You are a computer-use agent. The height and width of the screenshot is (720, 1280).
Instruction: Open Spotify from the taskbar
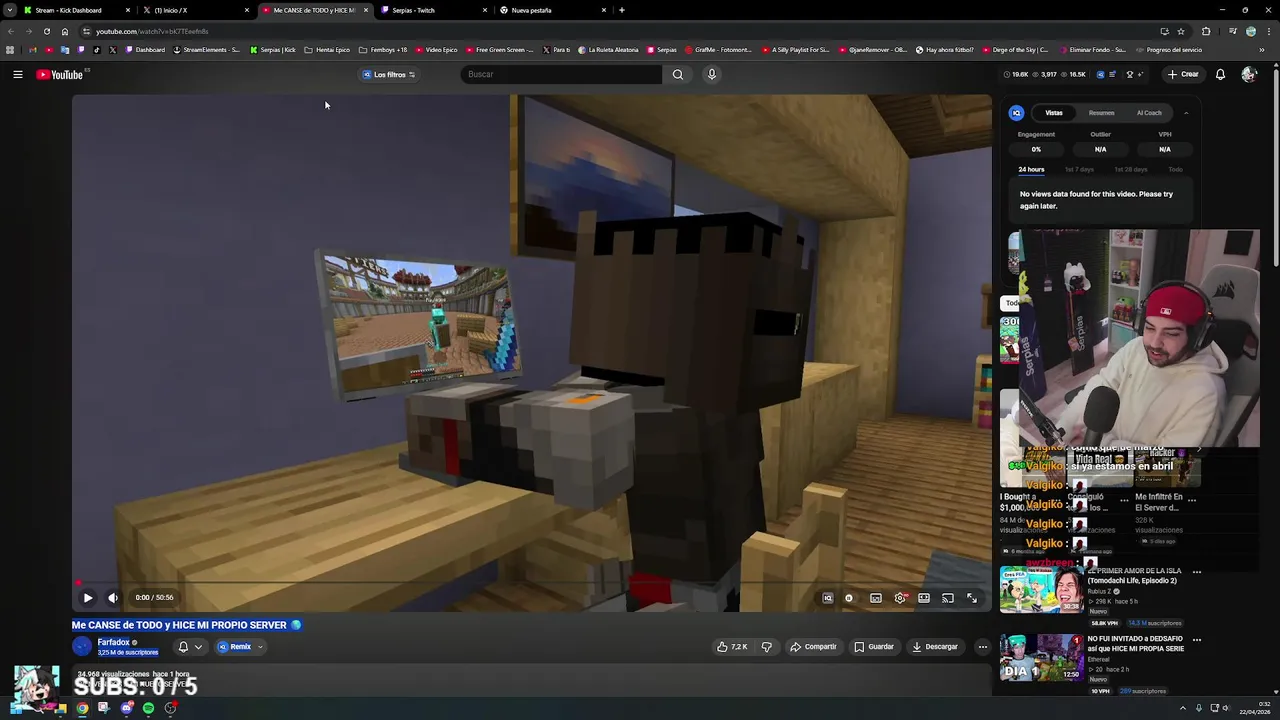(x=148, y=708)
